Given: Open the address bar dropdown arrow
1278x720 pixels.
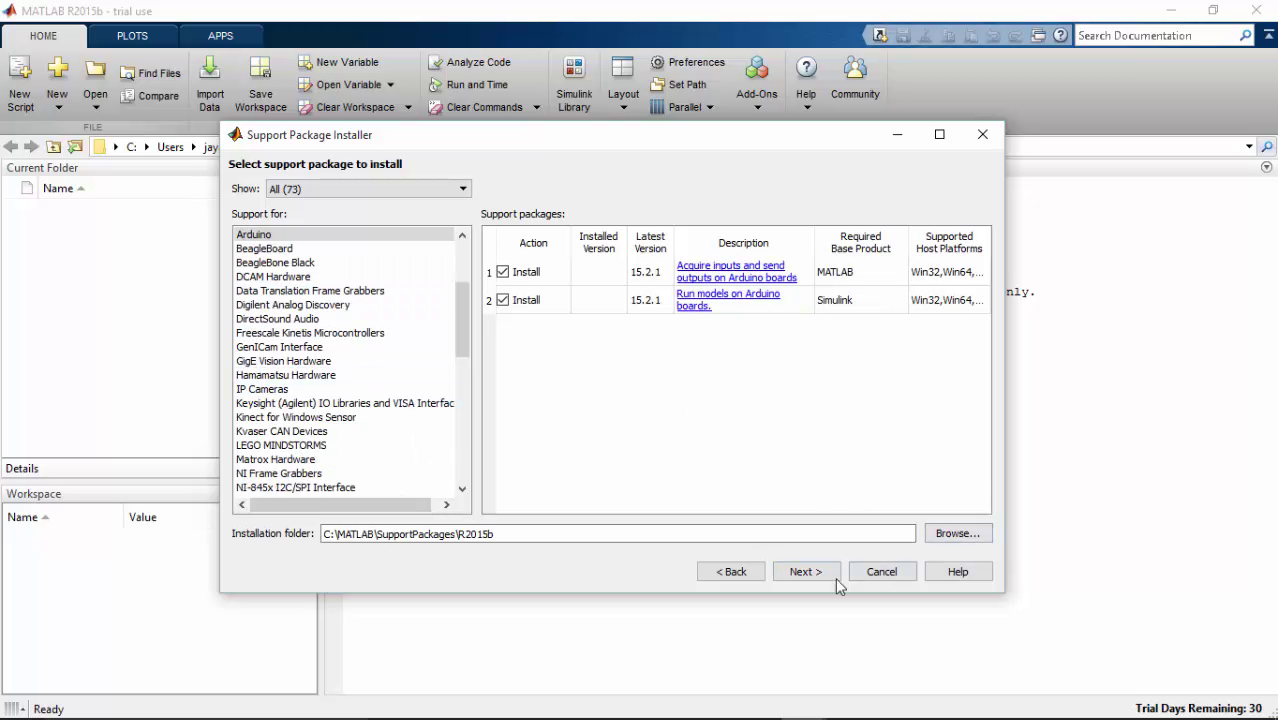Looking at the screenshot, I should [1249, 147].
